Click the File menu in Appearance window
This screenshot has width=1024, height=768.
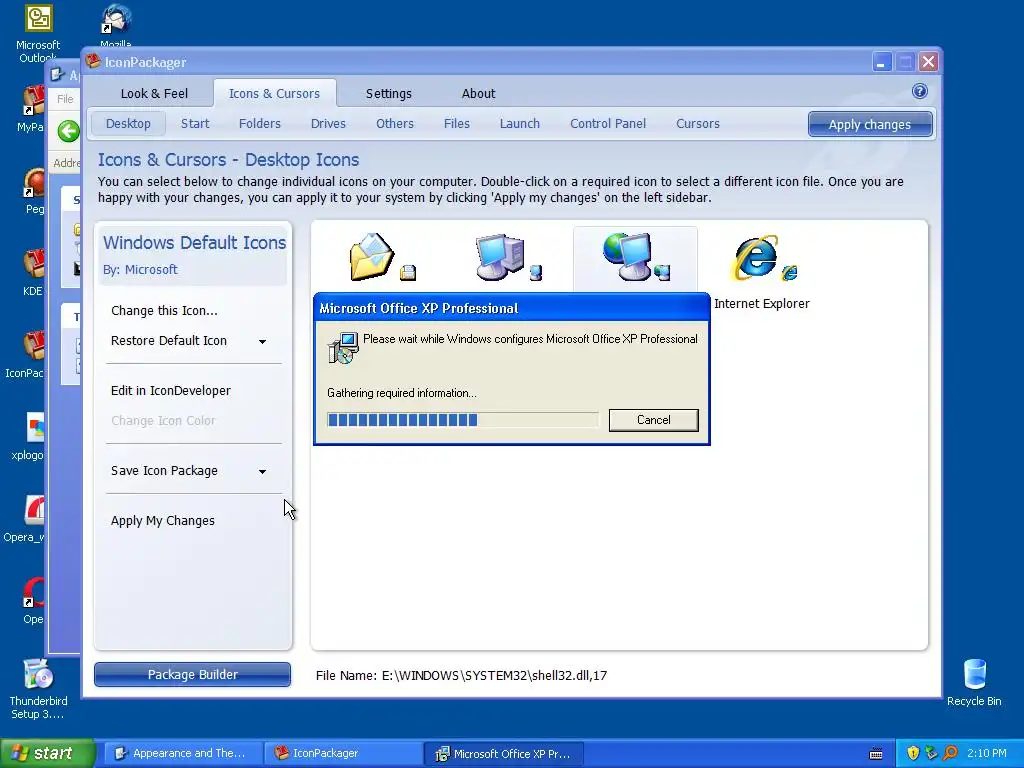click(65, 99)
